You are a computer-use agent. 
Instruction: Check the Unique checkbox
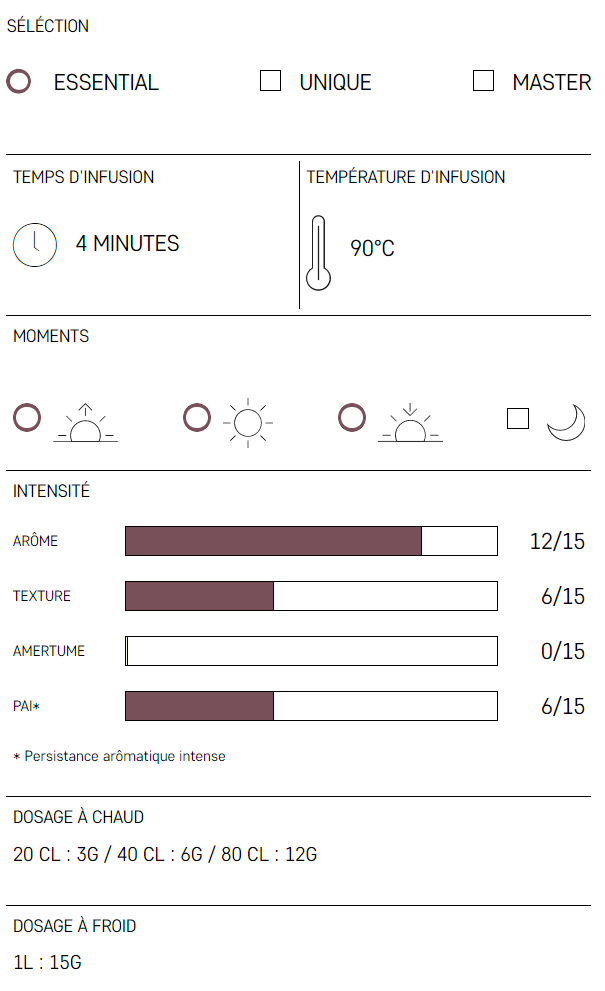click(271, 81)
